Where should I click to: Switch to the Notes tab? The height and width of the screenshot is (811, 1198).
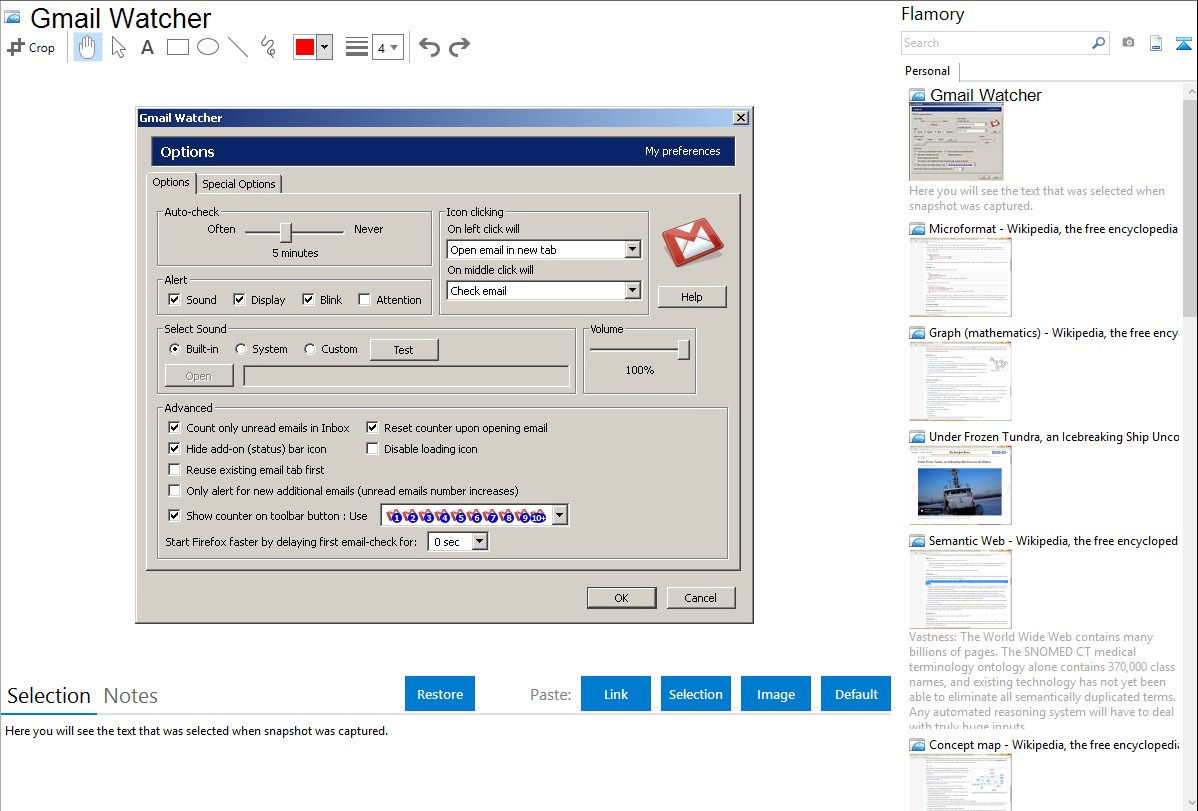point(131,696)
